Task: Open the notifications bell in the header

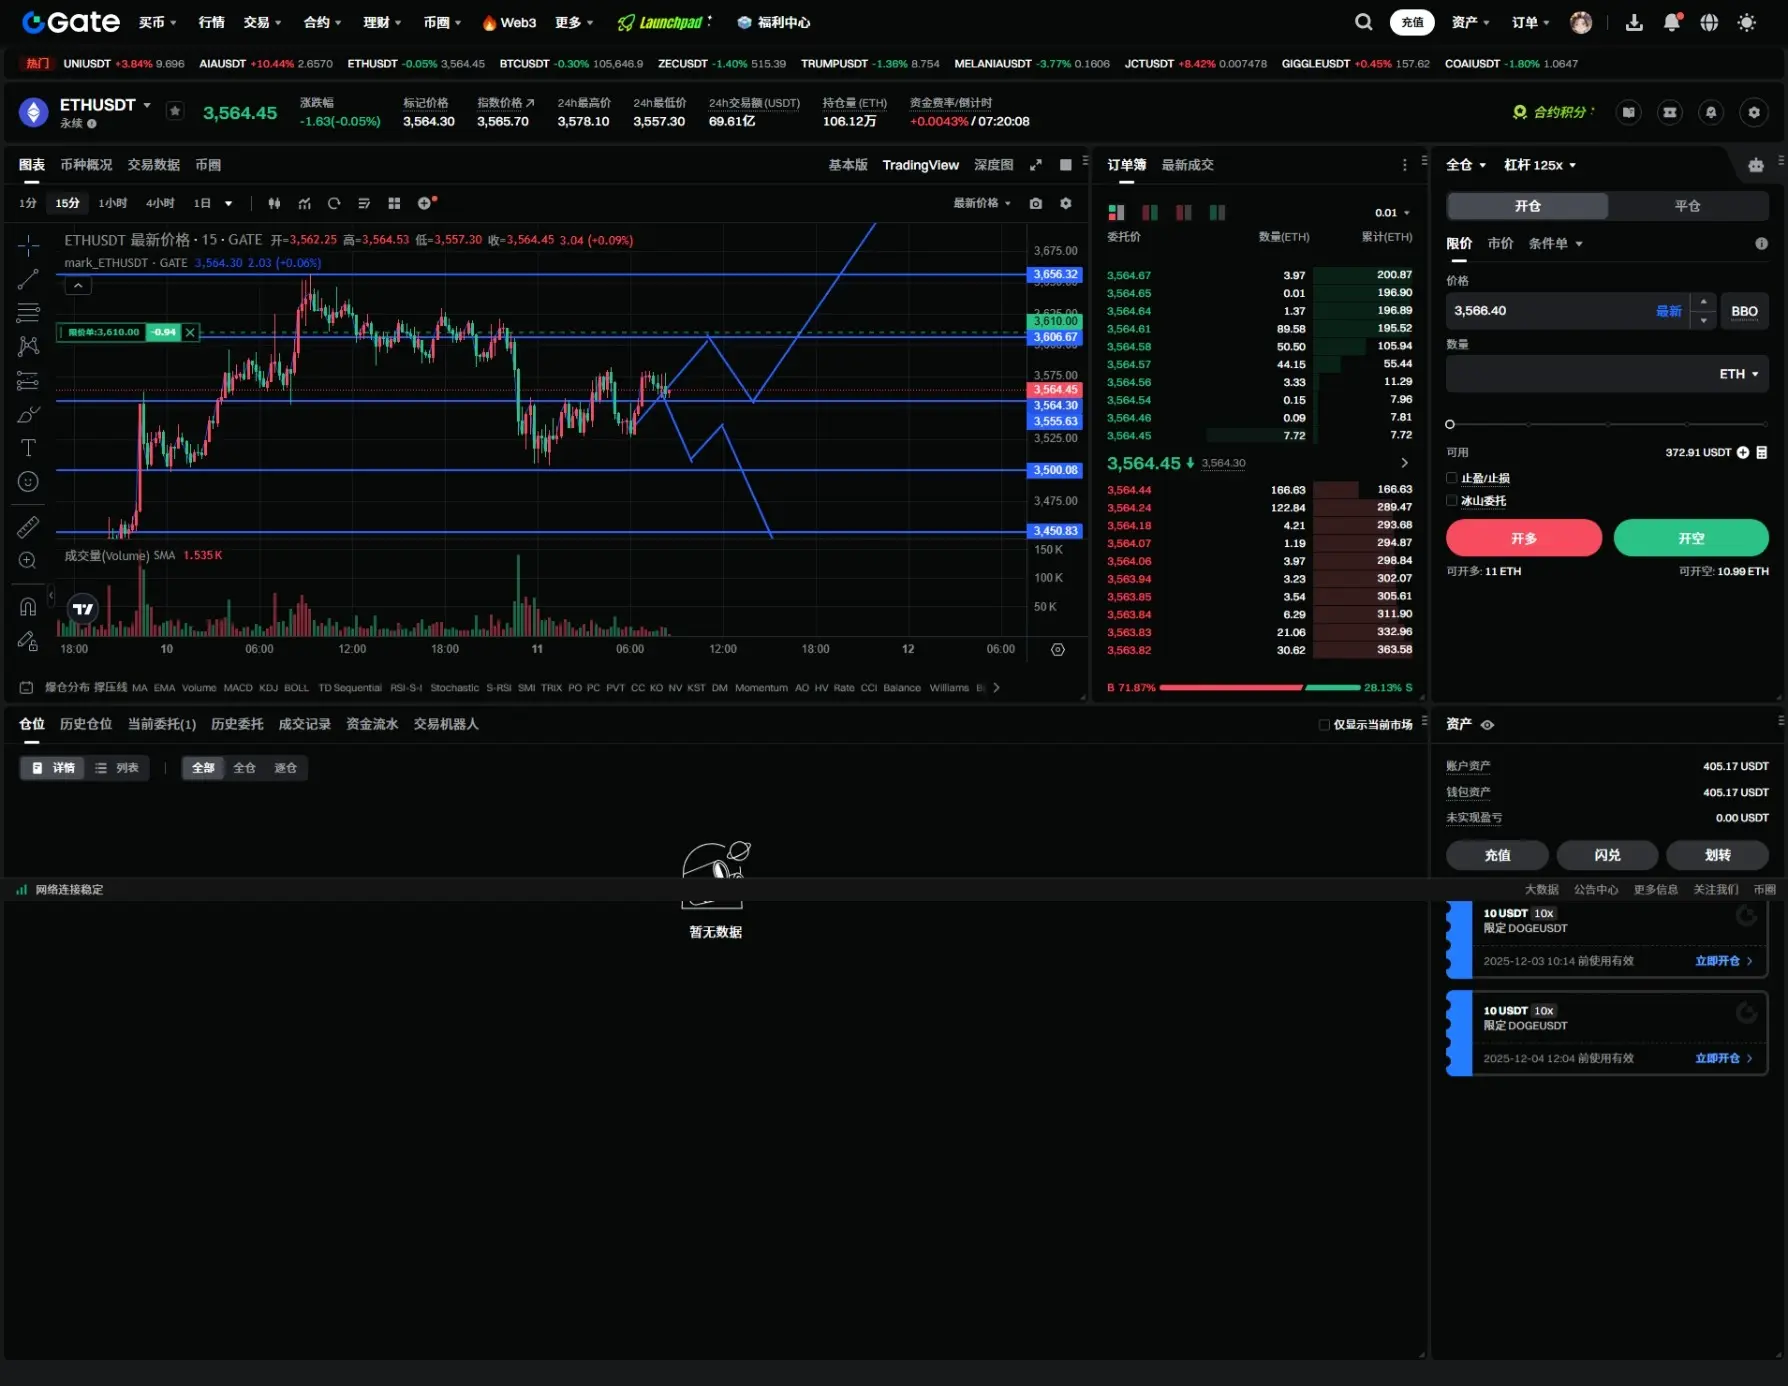Action: pos(1672,22)
